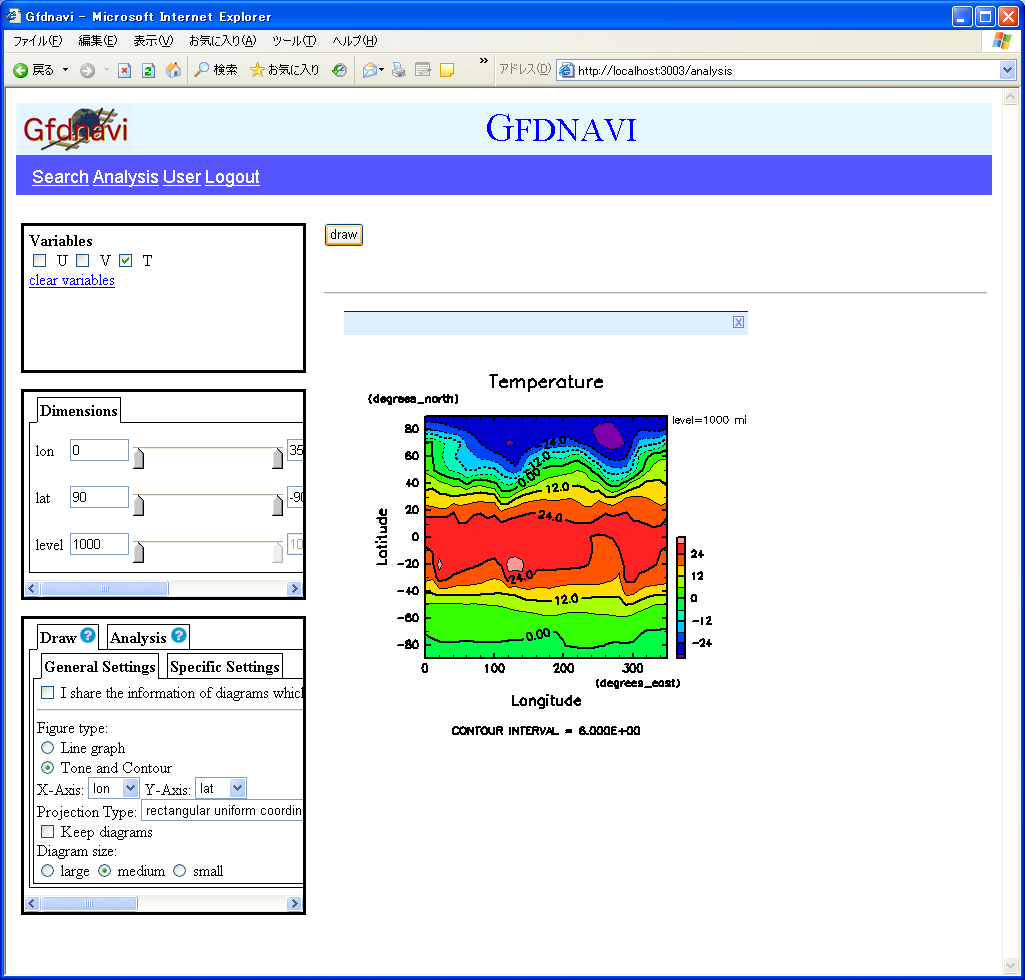Open the X-Axis lon dropdown
1025x980 pixels.
click(114, 788)
